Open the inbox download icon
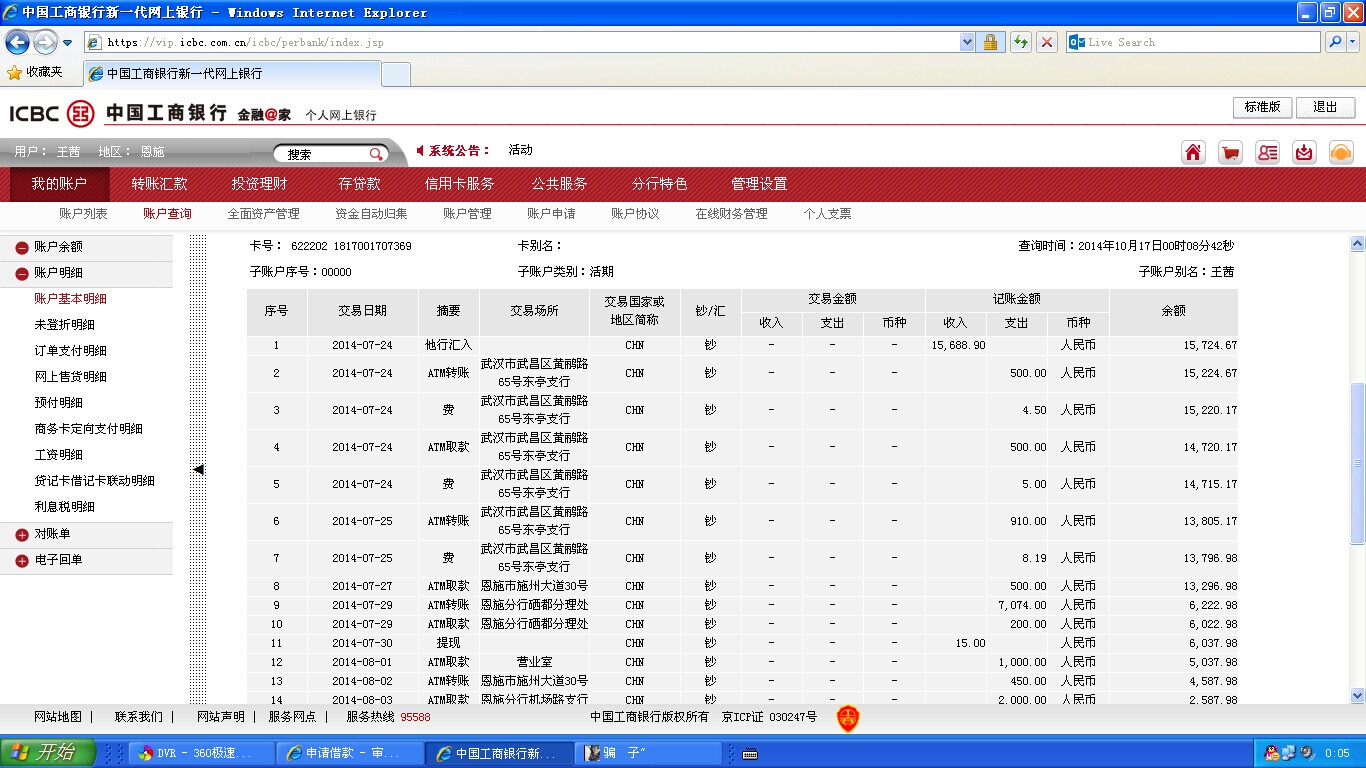This screenshot has height=768, width=1366. pos(1304,152)
